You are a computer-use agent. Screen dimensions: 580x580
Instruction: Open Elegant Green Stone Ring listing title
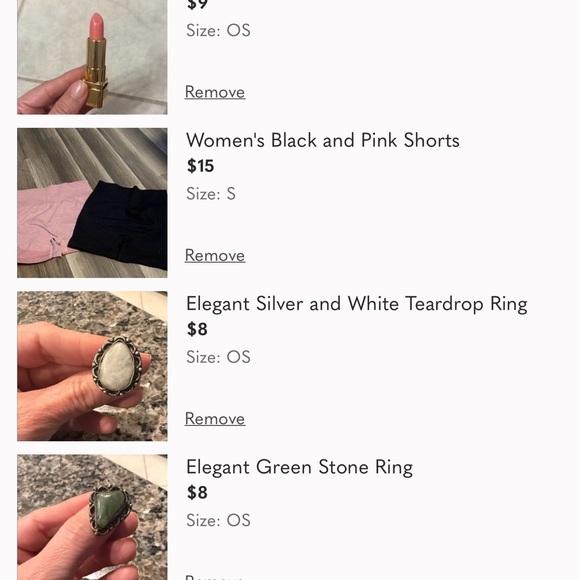tap(299, 467)
